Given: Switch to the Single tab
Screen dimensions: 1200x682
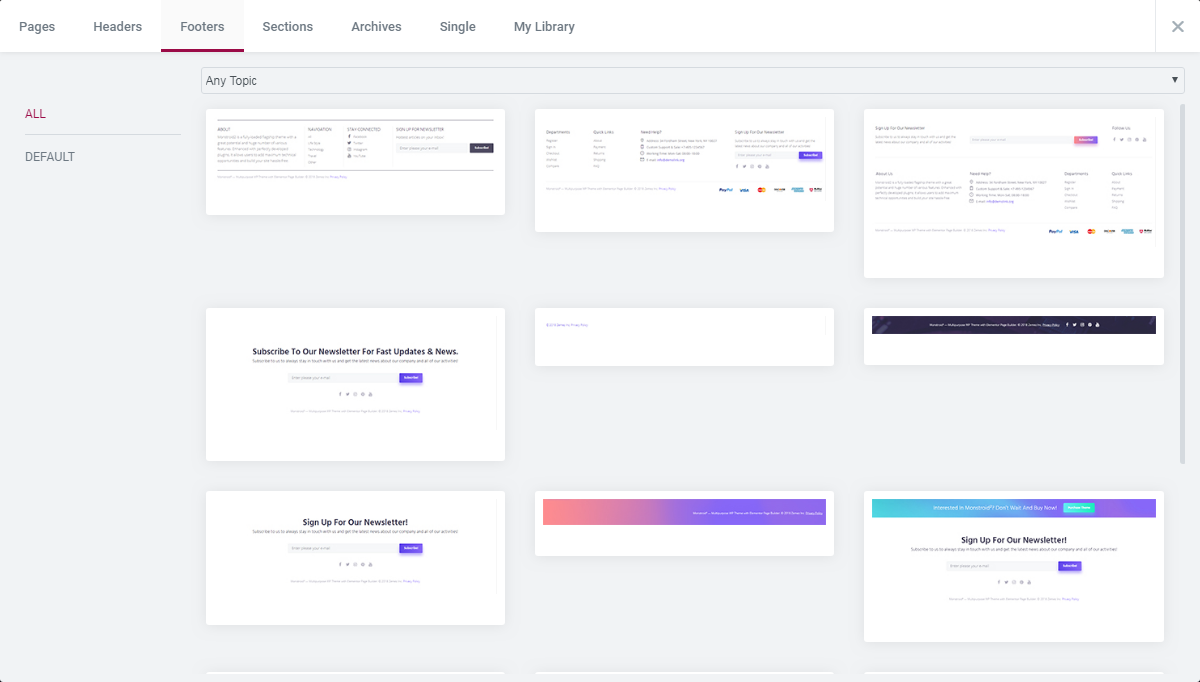Looking at the screenshot, I should [x=457, y=27].
